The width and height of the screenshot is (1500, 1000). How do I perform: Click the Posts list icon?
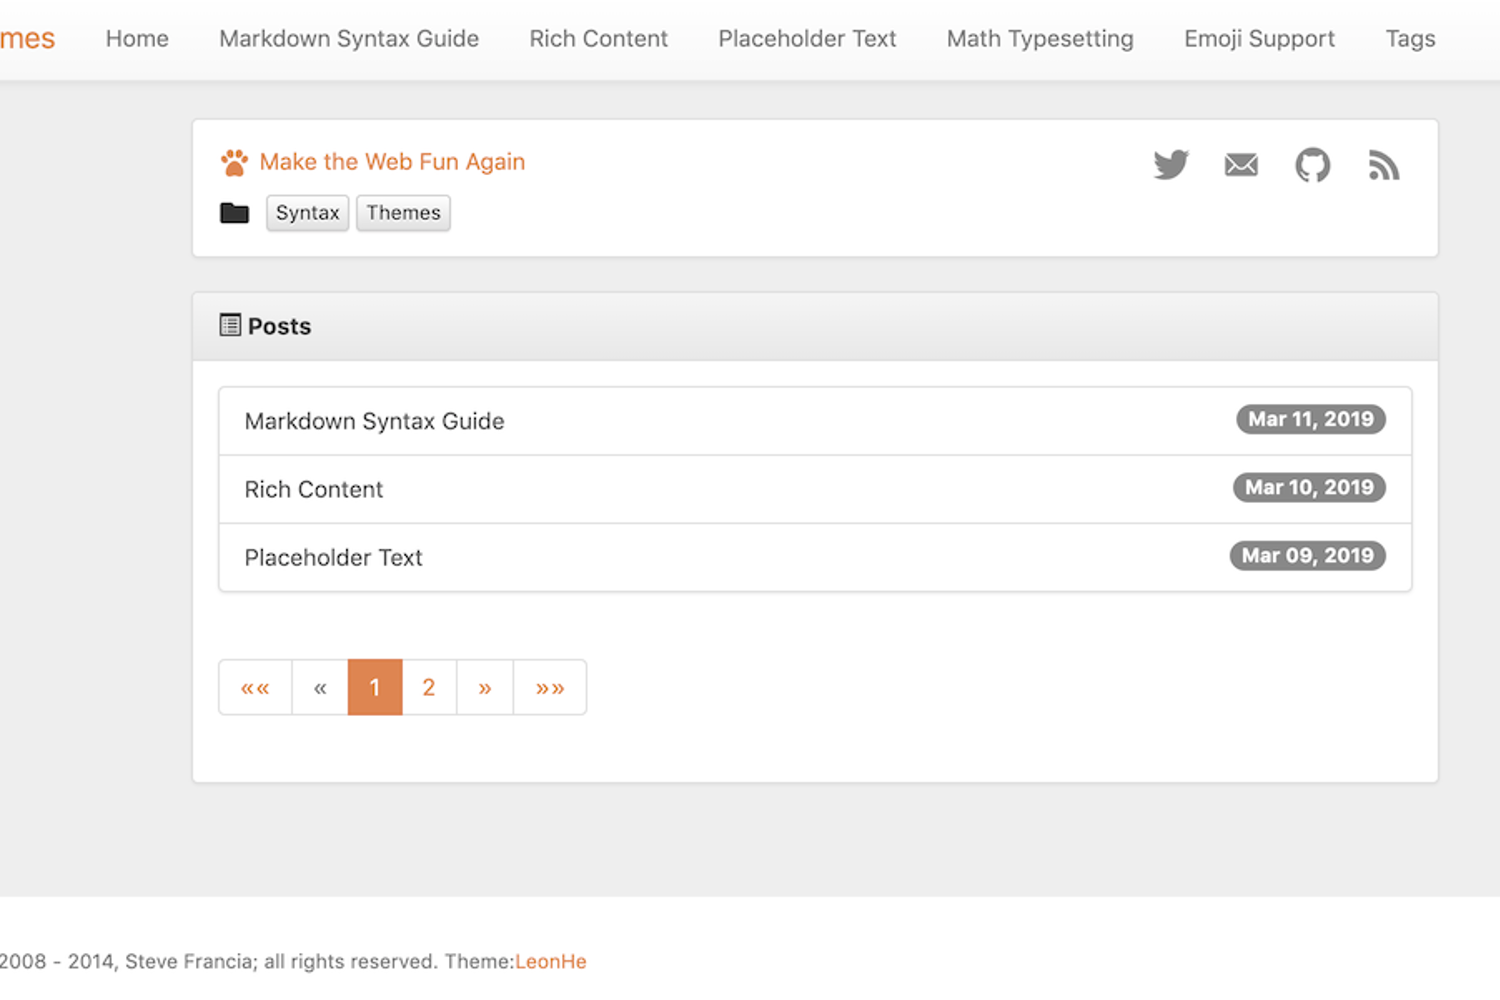tap(230, 325)
